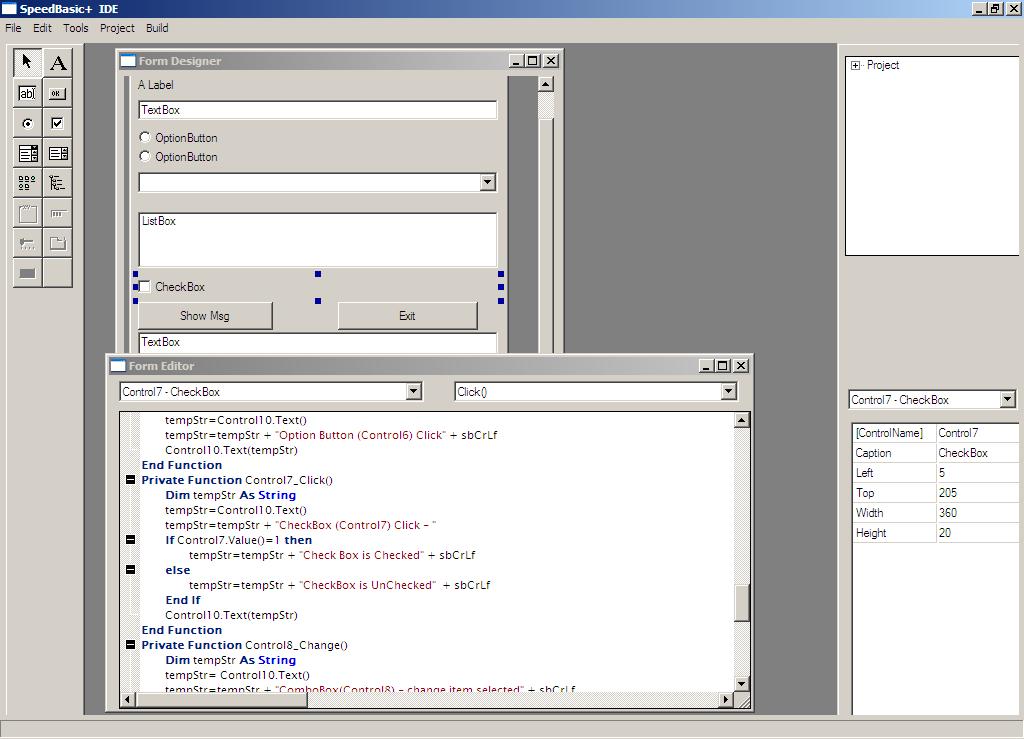Open the Project menu
Image resolution: width=1024 pixels, height=739 pixels.
tap(117, 28)
